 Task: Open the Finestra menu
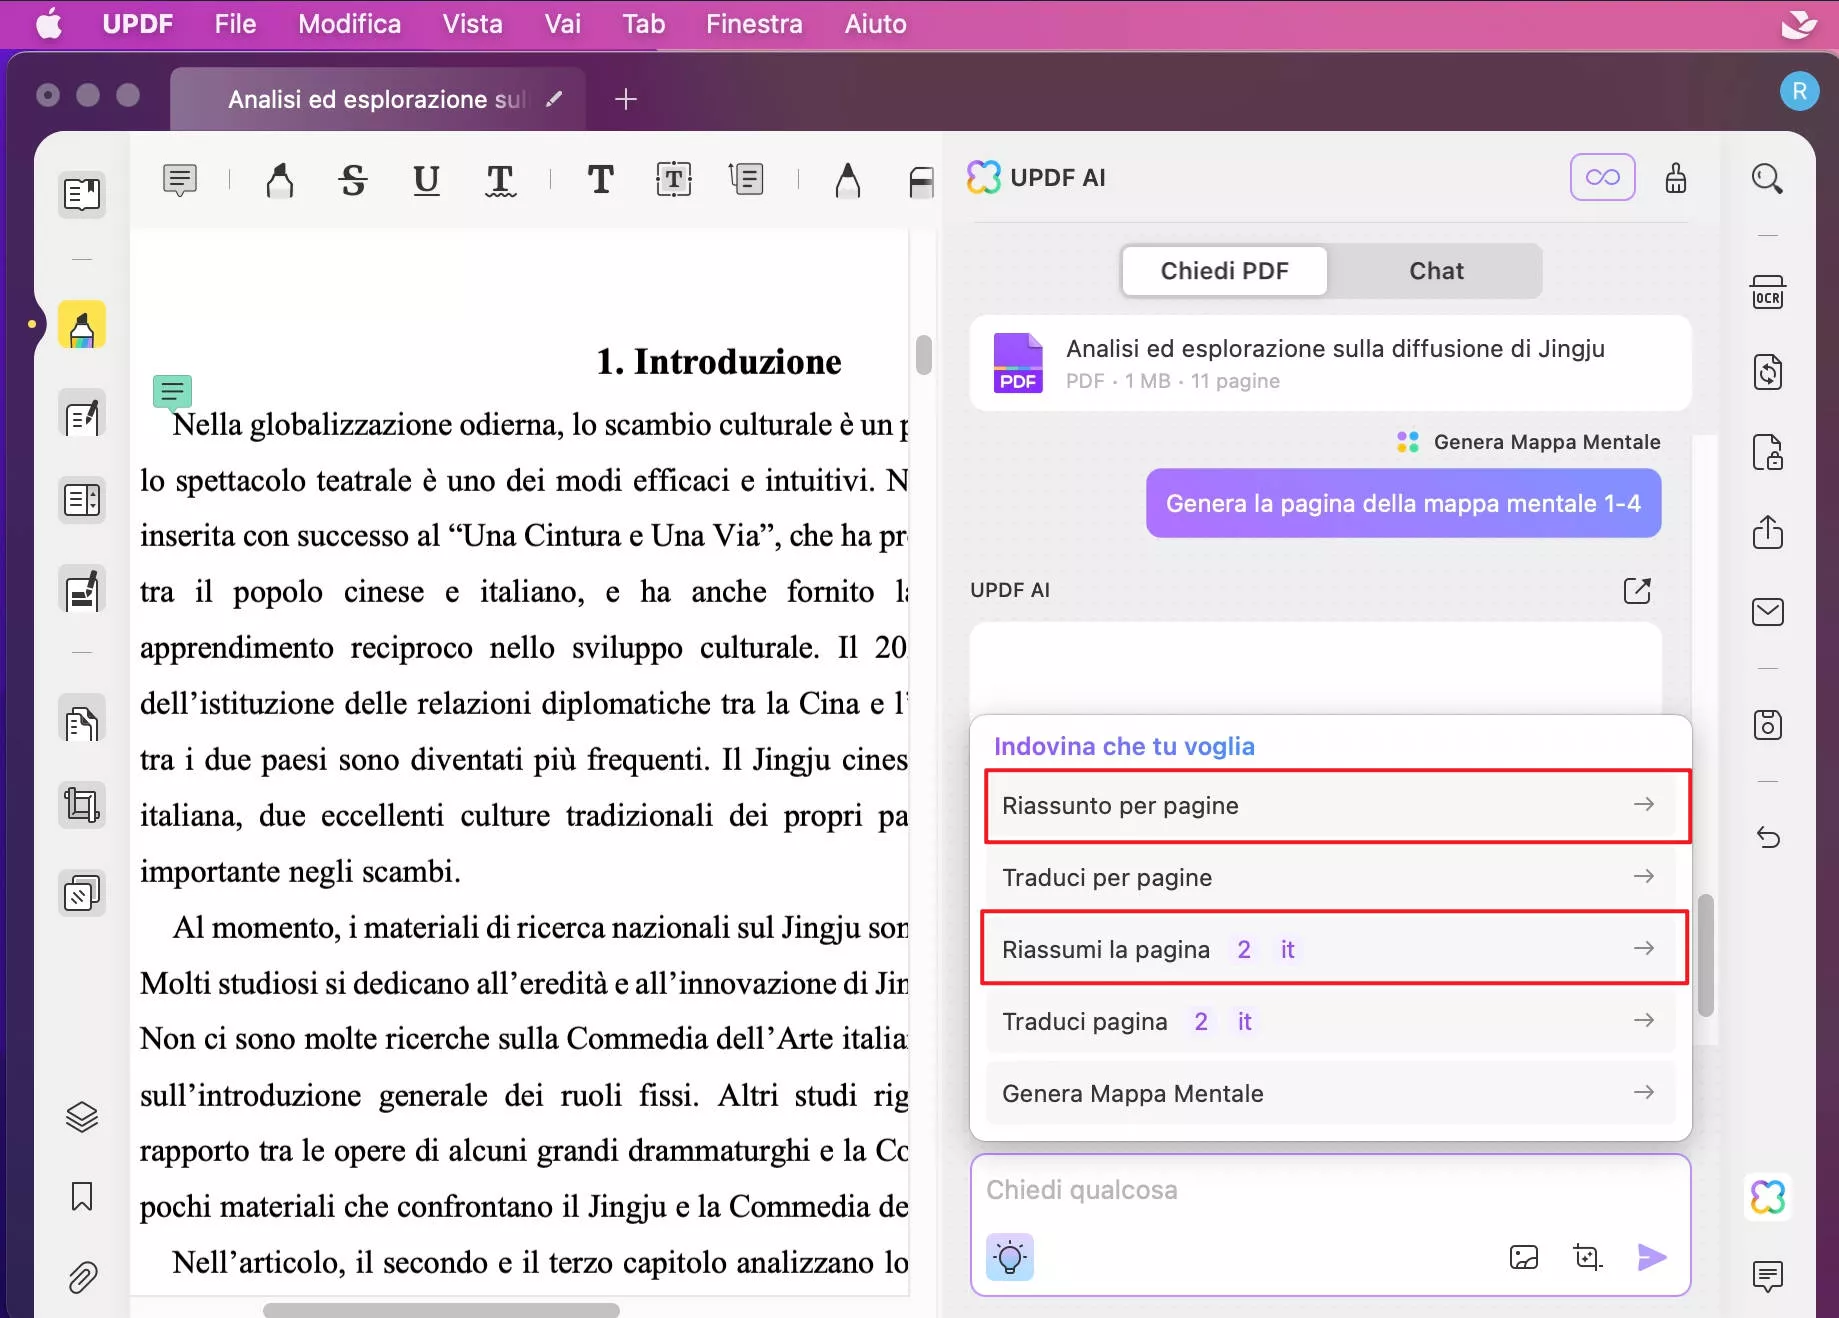click(754, 24)
